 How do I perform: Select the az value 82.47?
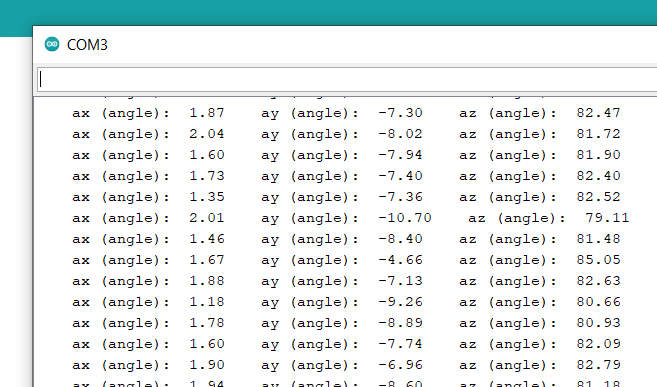coord(598,113)
